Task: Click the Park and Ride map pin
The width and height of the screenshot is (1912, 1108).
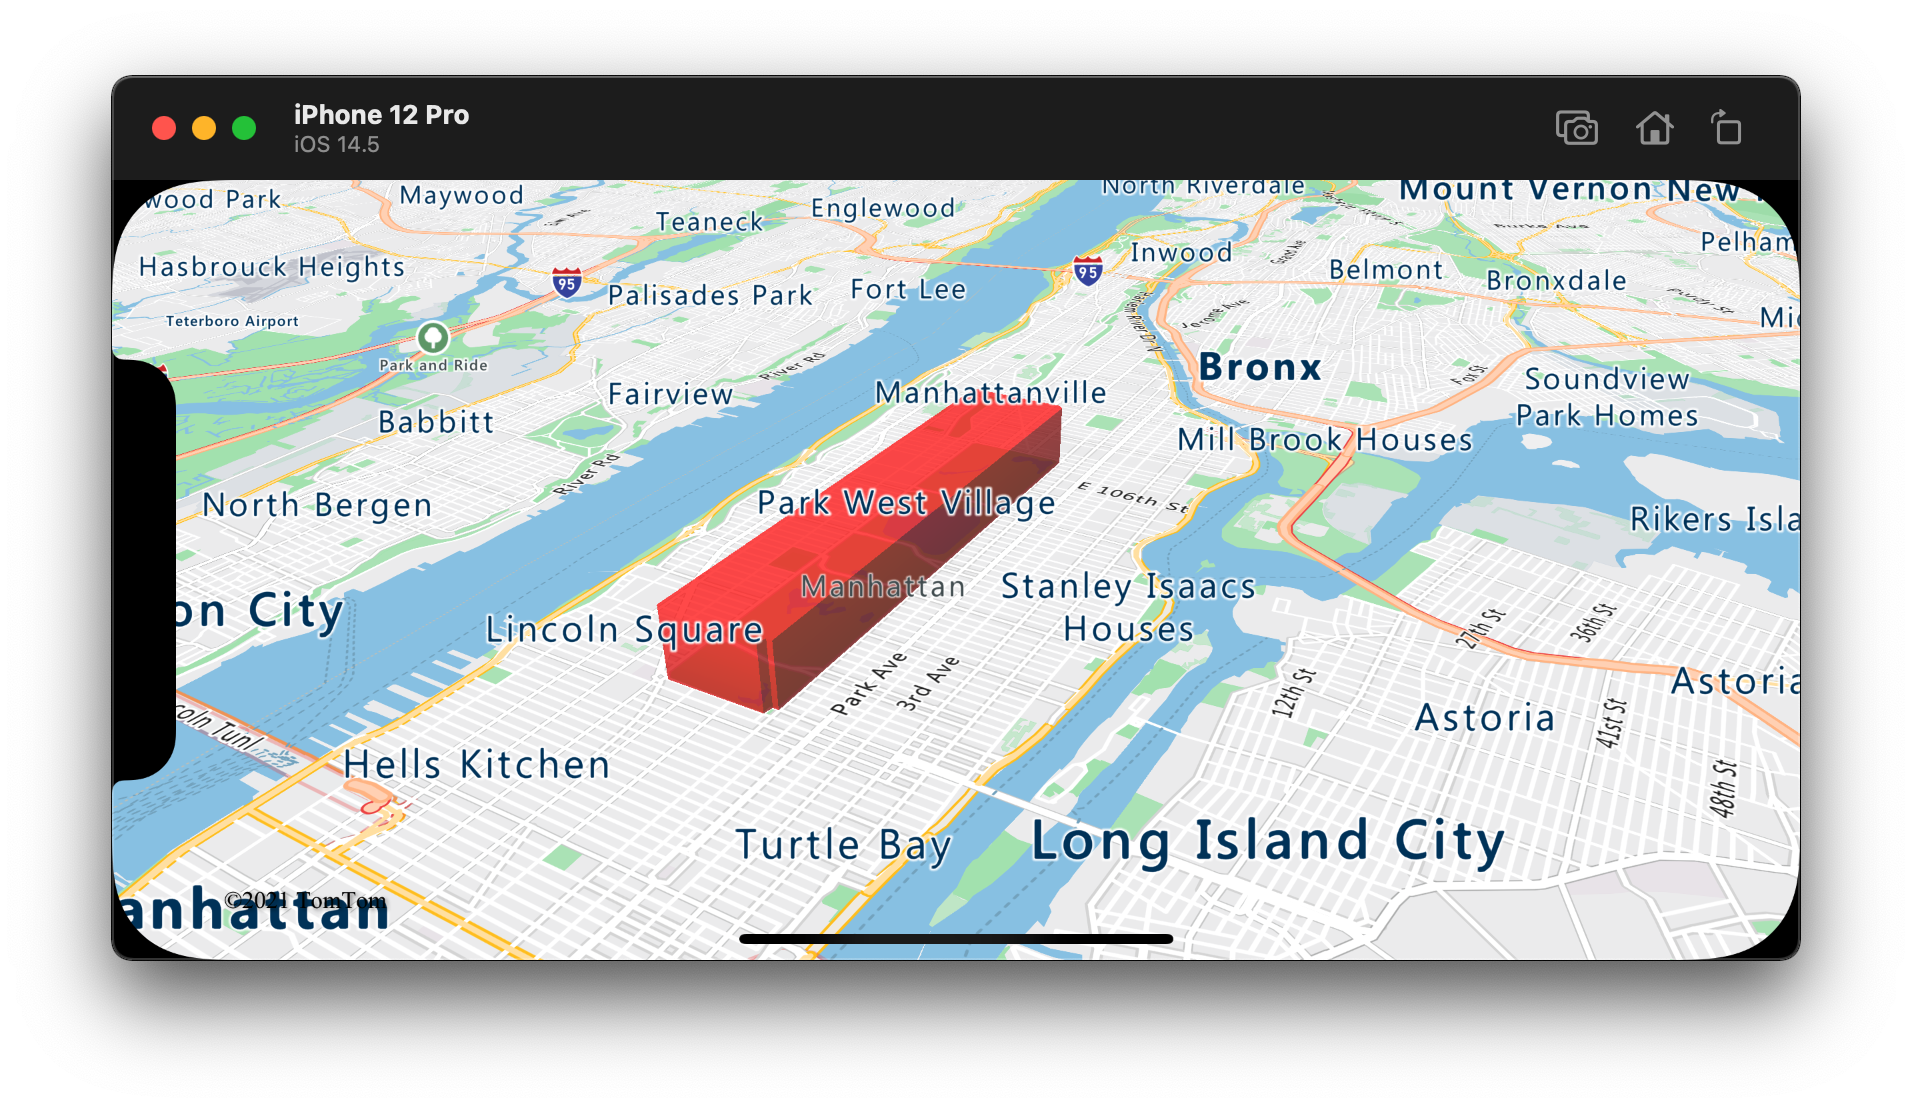Action: point(432,337)
